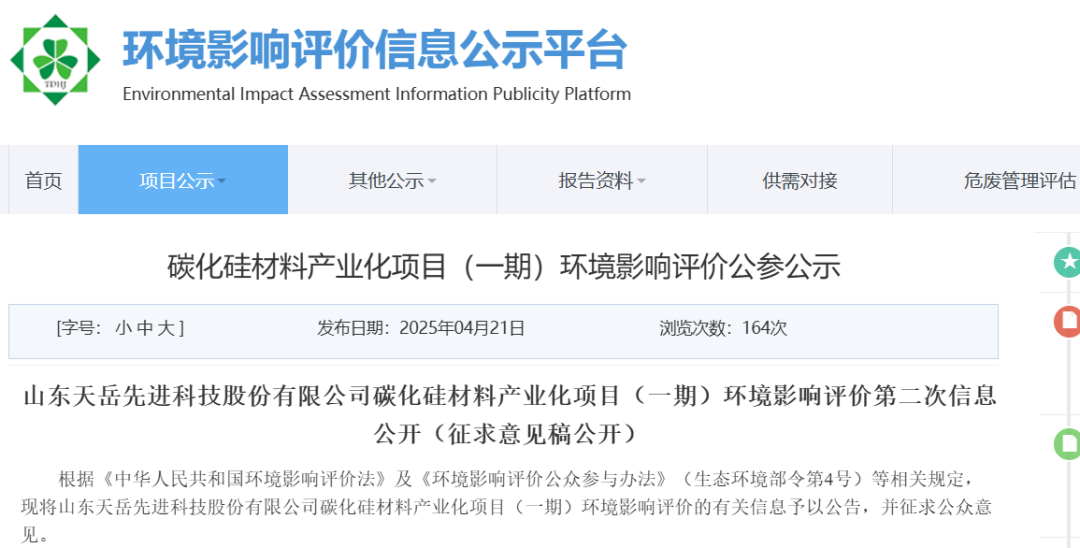Go to the 供需对接 menu item
Screen dimensions: 1080x548
(800, 180)
